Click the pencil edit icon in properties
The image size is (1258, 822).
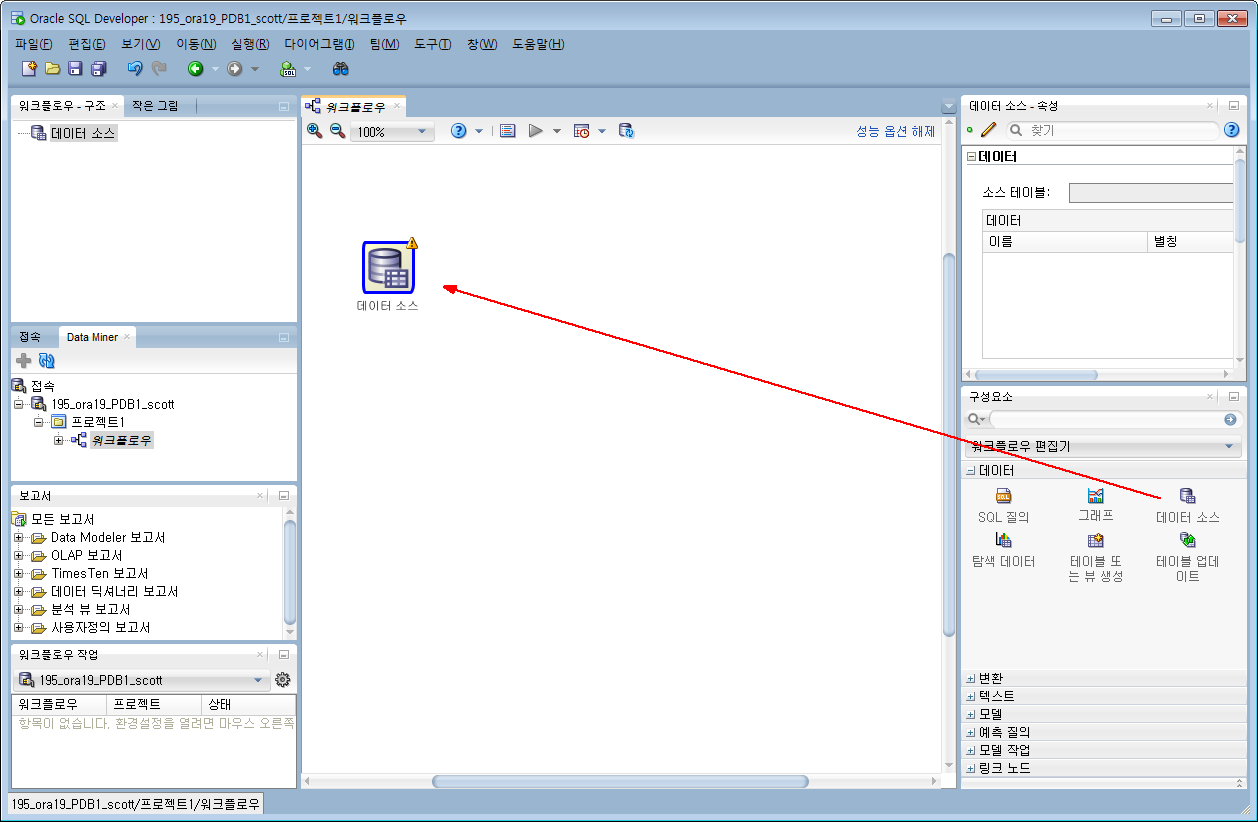(989, 130)
